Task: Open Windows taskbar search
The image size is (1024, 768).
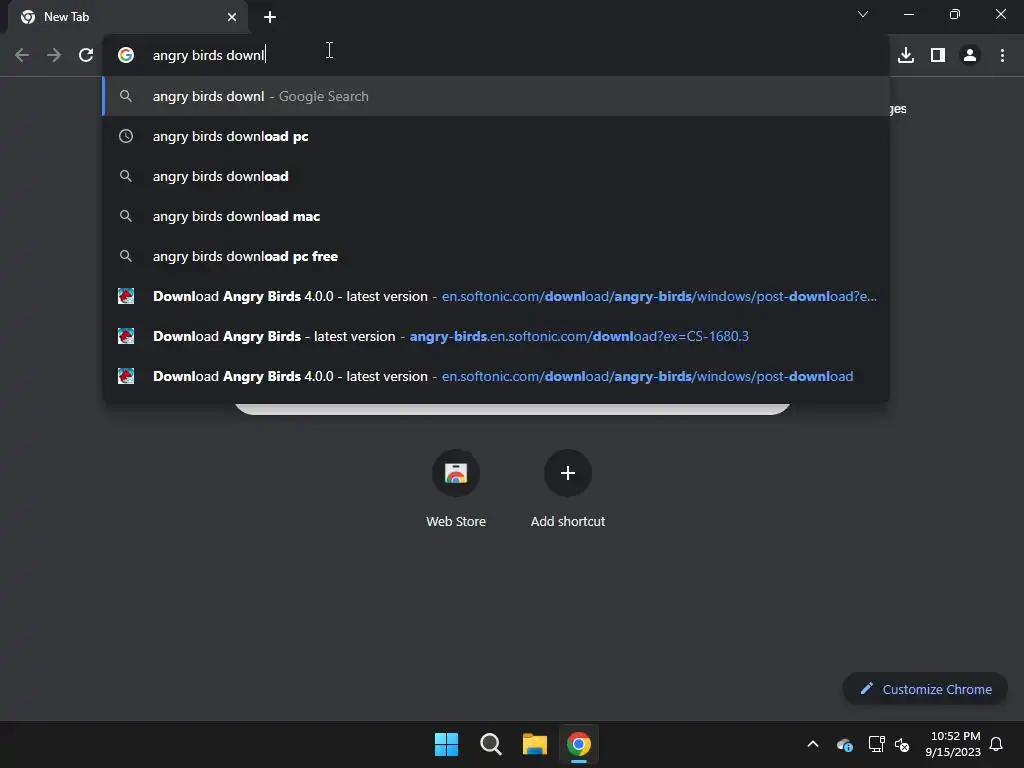Action: pyautogui.click(x=490, y=744)
